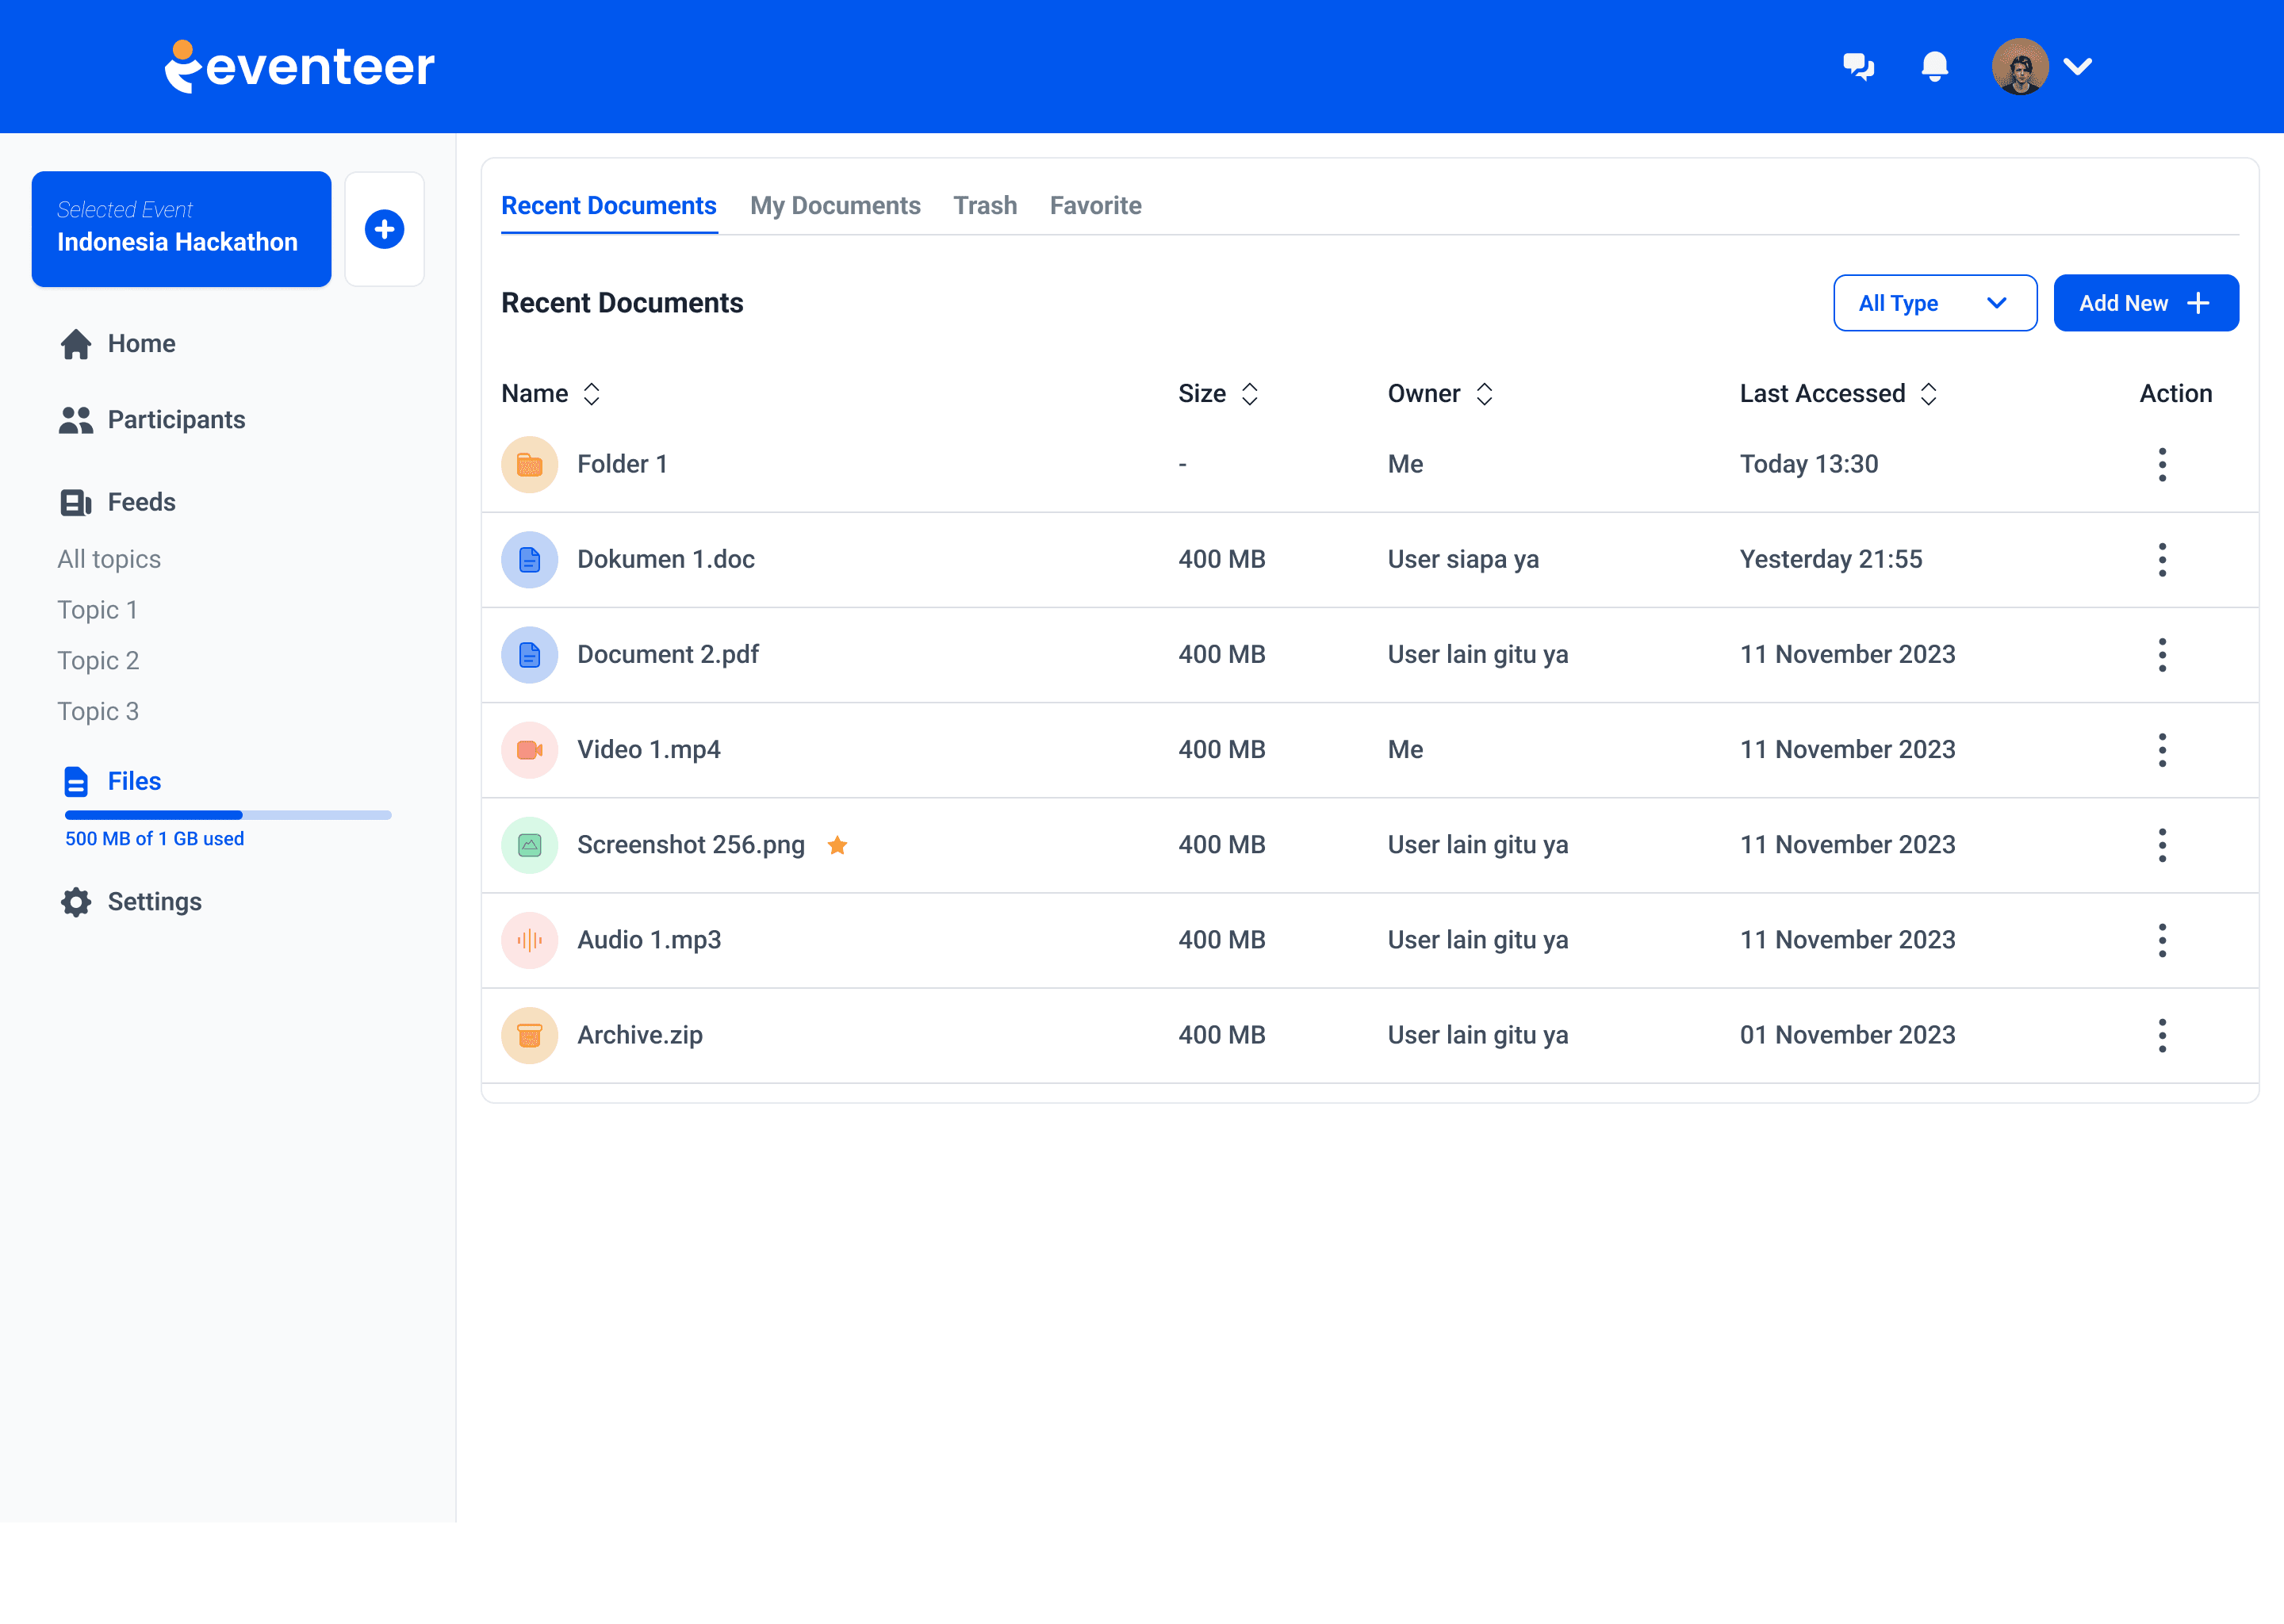Toggle sort order on Name column

tap(592, 394)
